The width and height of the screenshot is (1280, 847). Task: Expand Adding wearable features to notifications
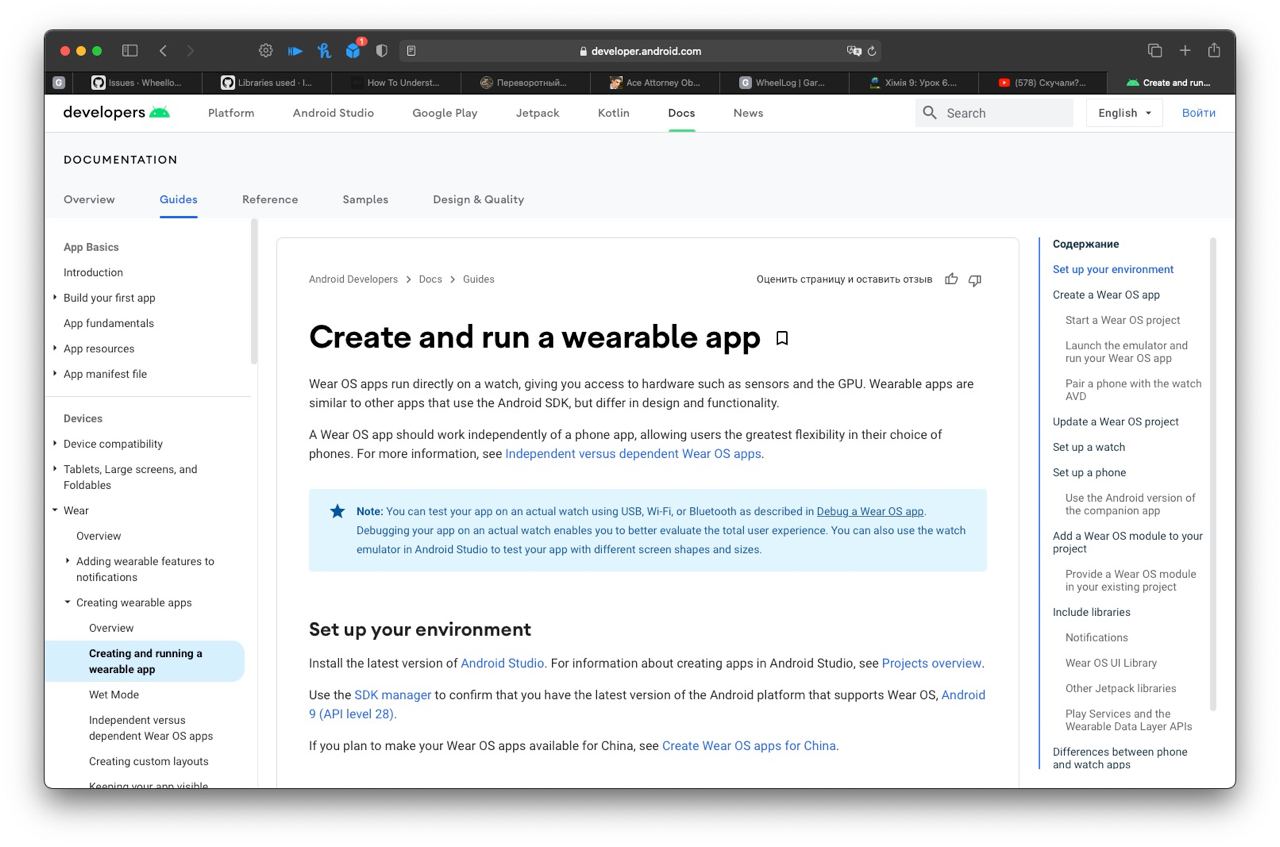point(67,561)
